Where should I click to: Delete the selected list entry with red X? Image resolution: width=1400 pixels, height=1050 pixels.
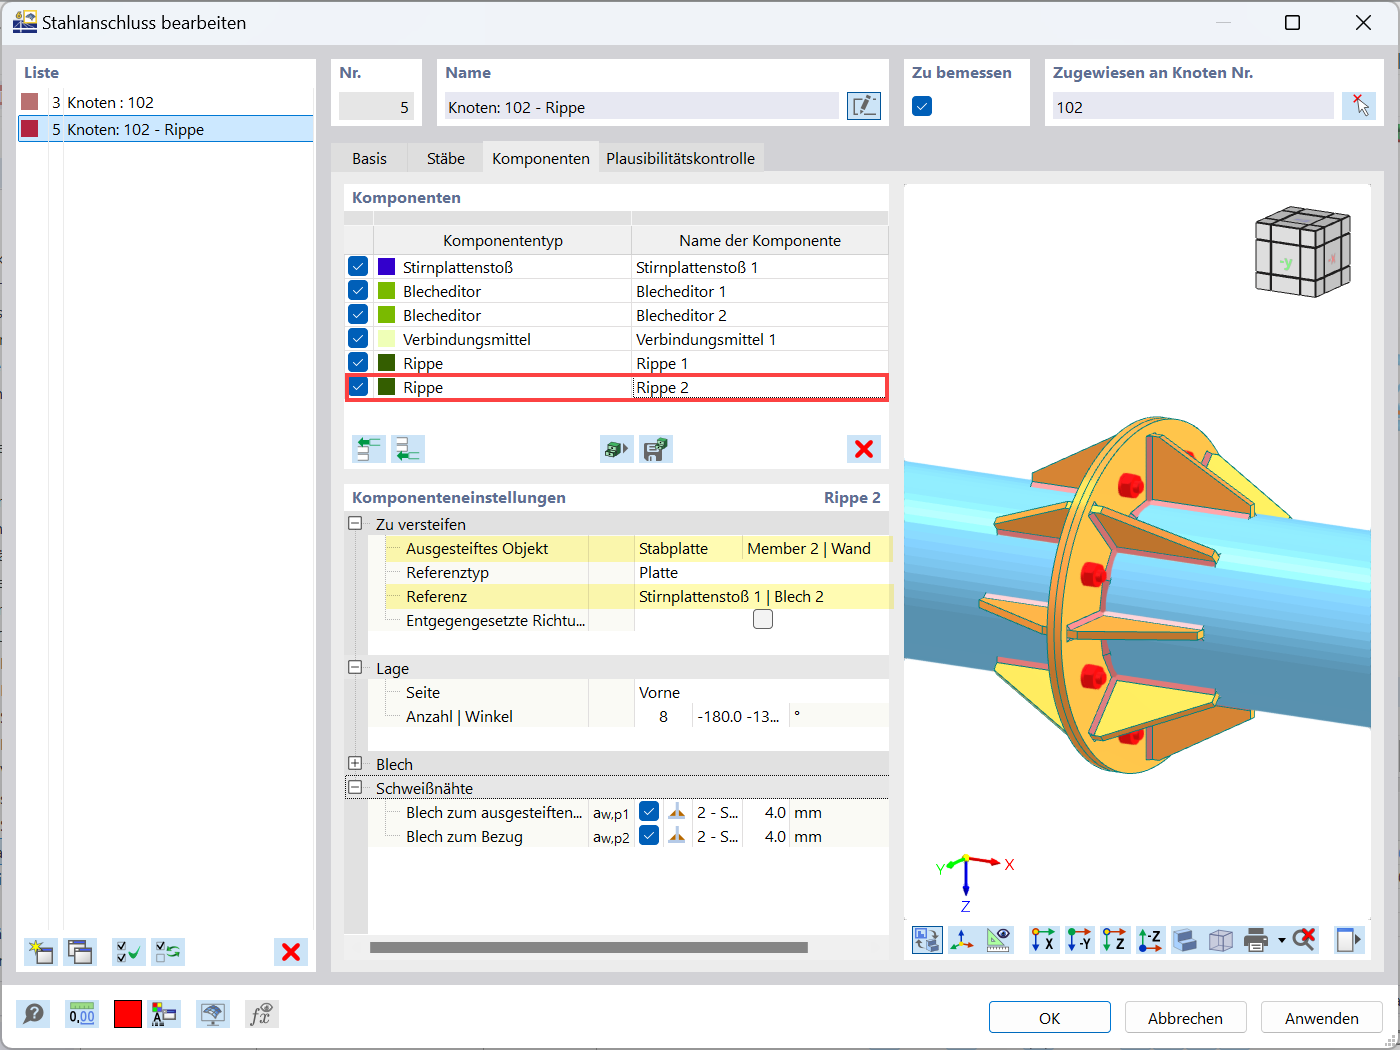291,952
